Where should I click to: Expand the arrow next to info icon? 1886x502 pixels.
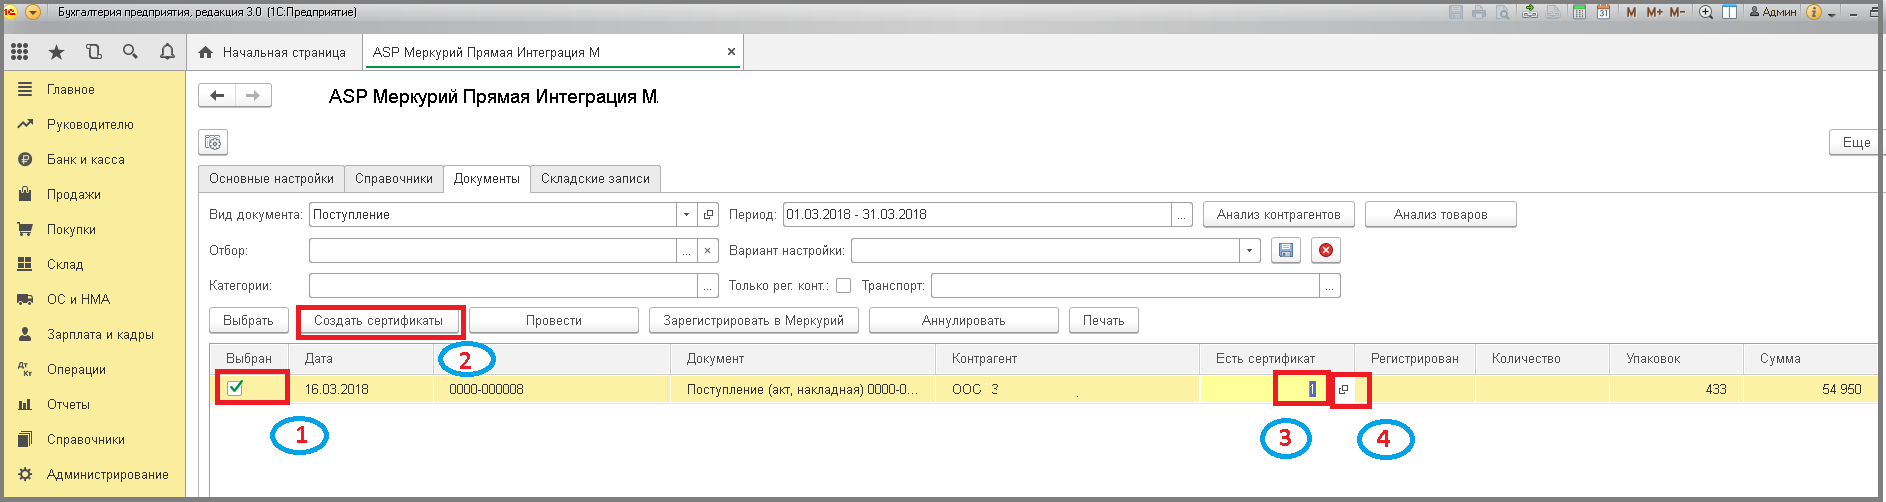click(x=1831, y=14)
